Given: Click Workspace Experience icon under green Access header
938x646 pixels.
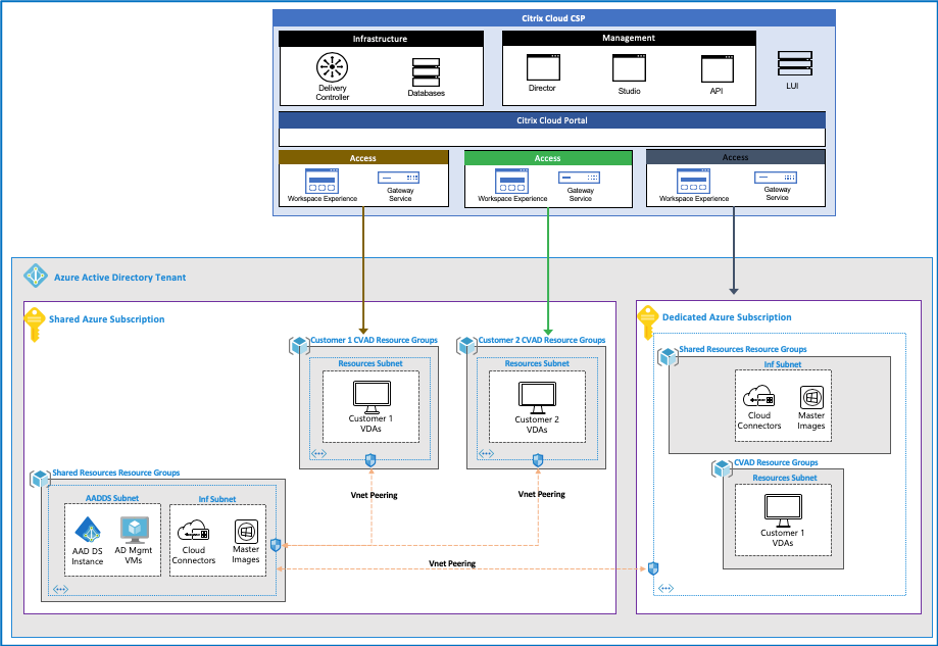Looking at the screenshot, I should tap(512, 181).
